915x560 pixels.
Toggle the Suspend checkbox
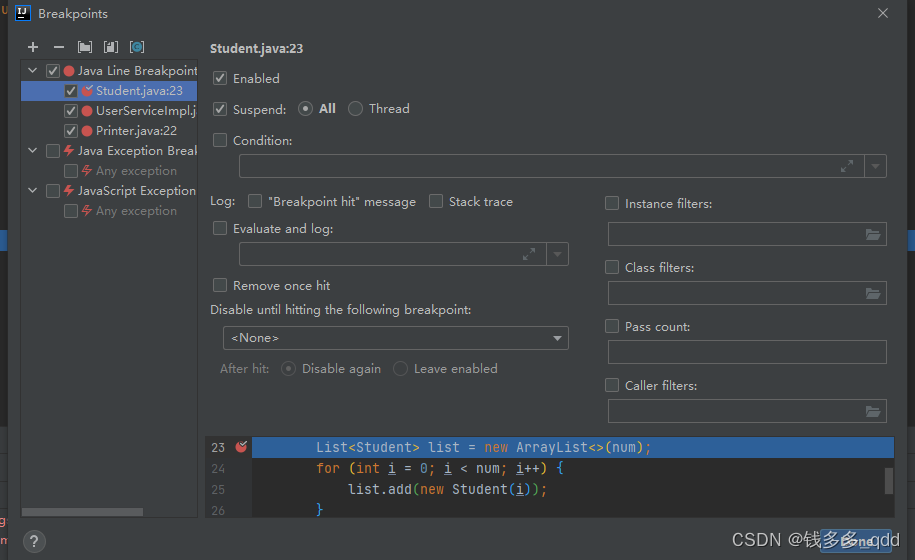[220, 109]
